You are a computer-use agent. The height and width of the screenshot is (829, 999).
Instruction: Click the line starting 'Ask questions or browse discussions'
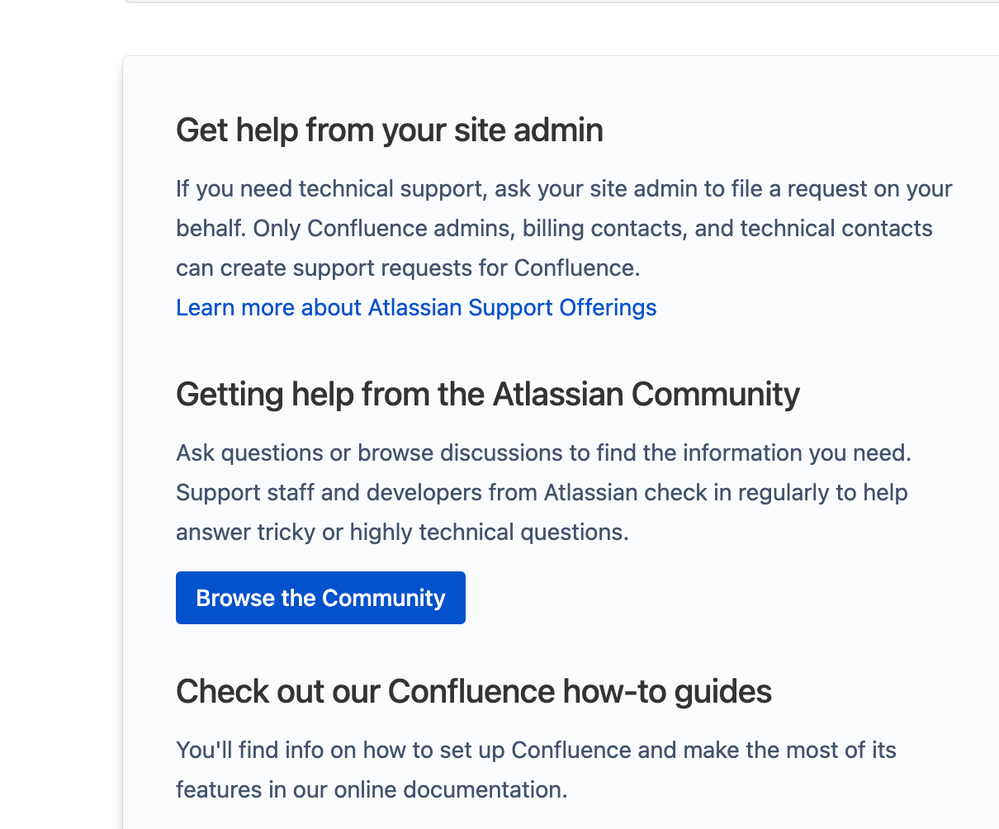543,453
